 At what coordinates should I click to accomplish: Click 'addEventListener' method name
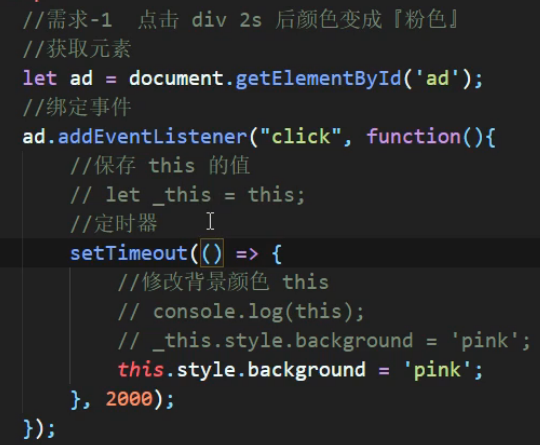pos(153,136)
